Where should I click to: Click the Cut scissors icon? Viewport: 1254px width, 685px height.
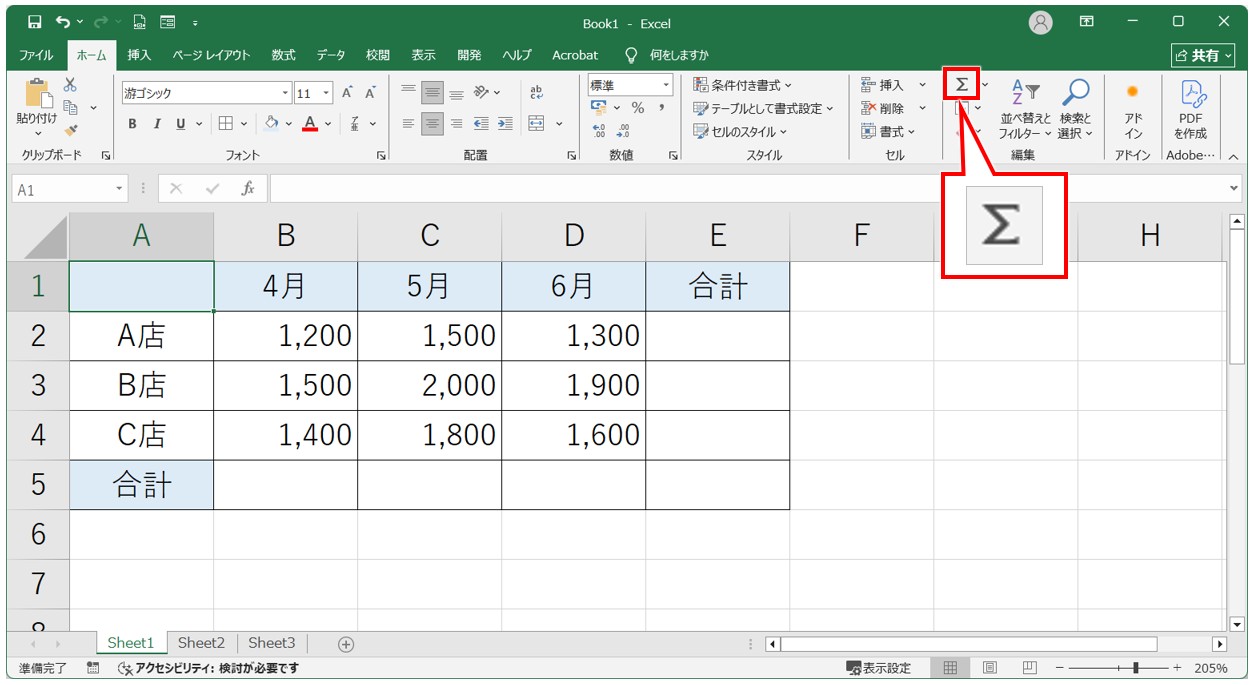70,85
